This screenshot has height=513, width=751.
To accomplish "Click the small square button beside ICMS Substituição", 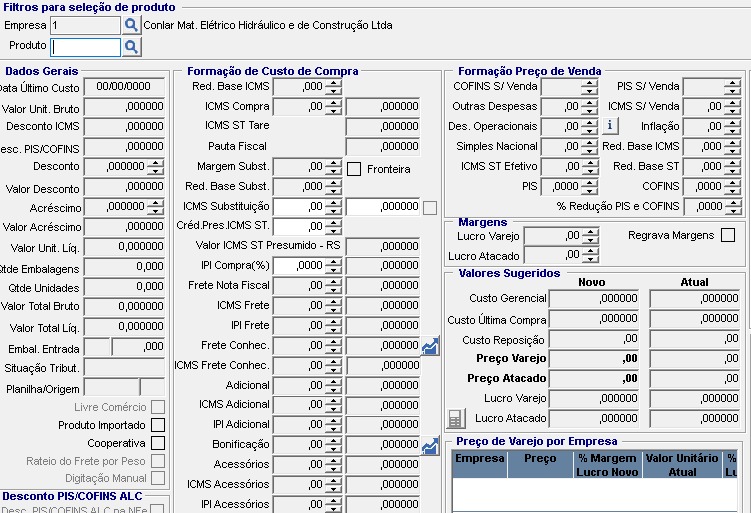I will click(x=430, y=207).
